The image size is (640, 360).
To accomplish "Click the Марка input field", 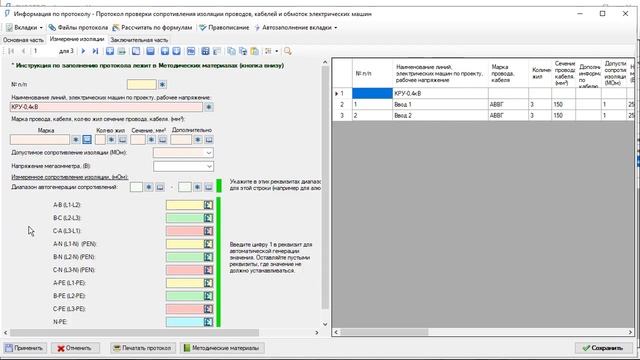I will 40,140.
